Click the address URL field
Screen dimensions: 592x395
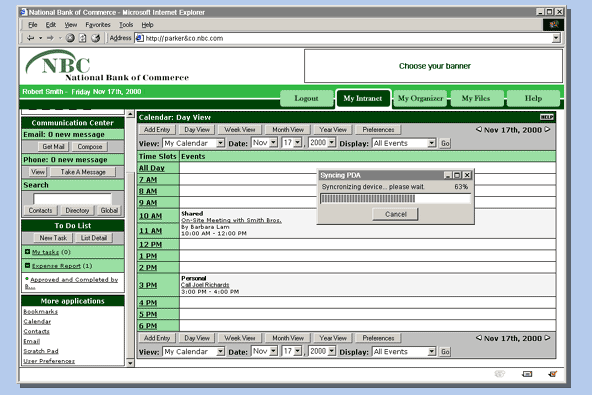[348, 38]
